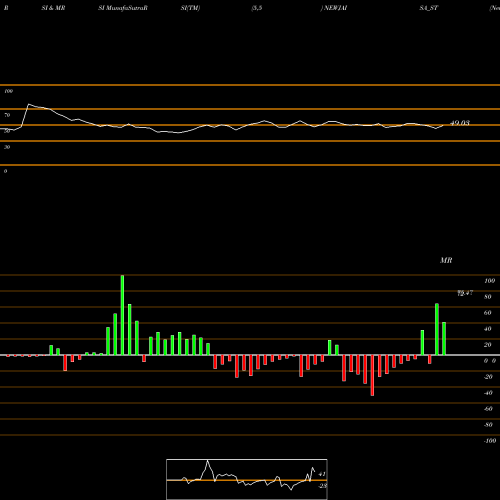Click the RSI line's peak near the left
The height and width of the screenshot is (500, 500).
28,104
